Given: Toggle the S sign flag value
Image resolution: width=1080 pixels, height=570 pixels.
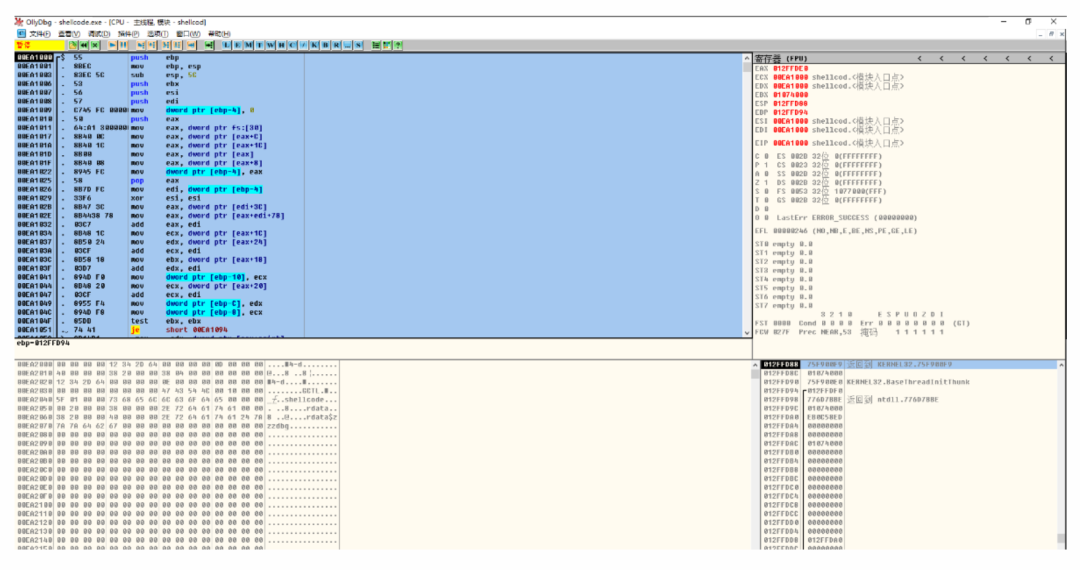Looking at the screenshot, I should pos(767,191).
